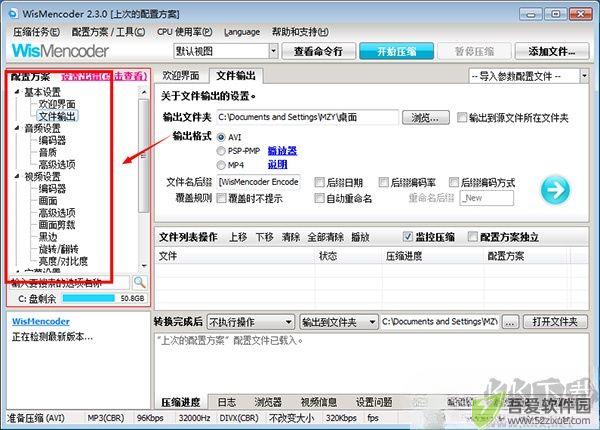This screenshot has width=600, height=430.
Task: Click 播放 in file list operations
Action: click(x=360, y=237)
